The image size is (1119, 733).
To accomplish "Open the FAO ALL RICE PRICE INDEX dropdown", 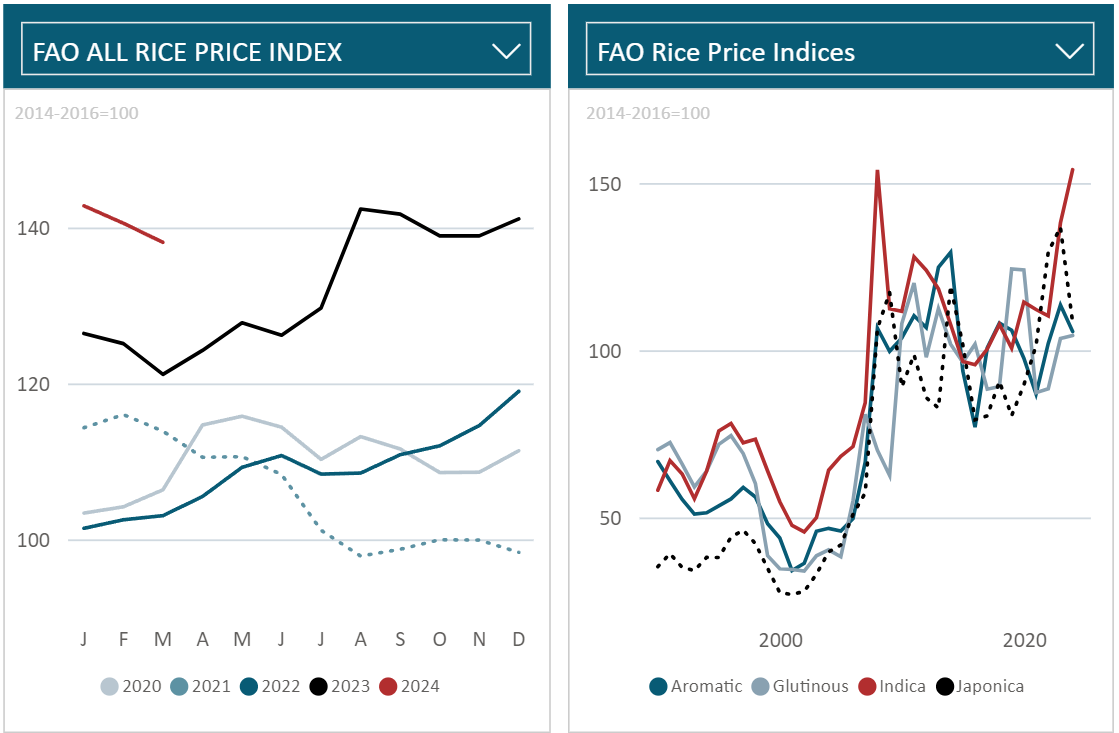I will 275,51.
